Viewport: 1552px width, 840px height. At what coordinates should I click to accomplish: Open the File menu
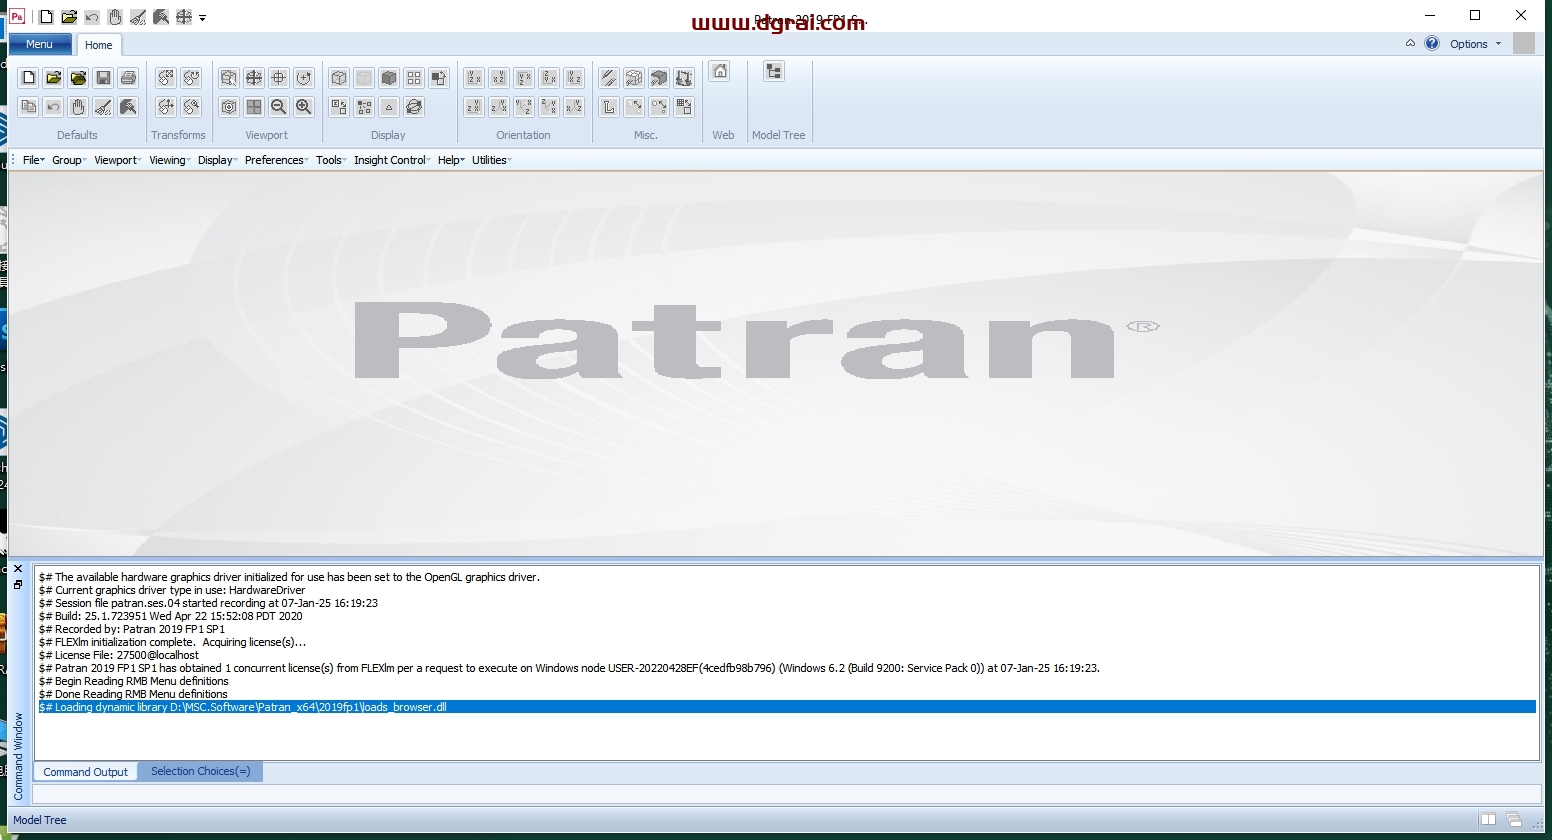pyautogui.click(x=34, y=160)
